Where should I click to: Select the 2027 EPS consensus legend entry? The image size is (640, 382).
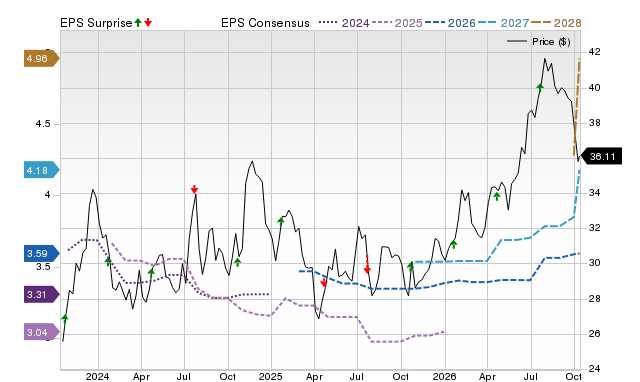pyautogui.click(x=503, y=23)
